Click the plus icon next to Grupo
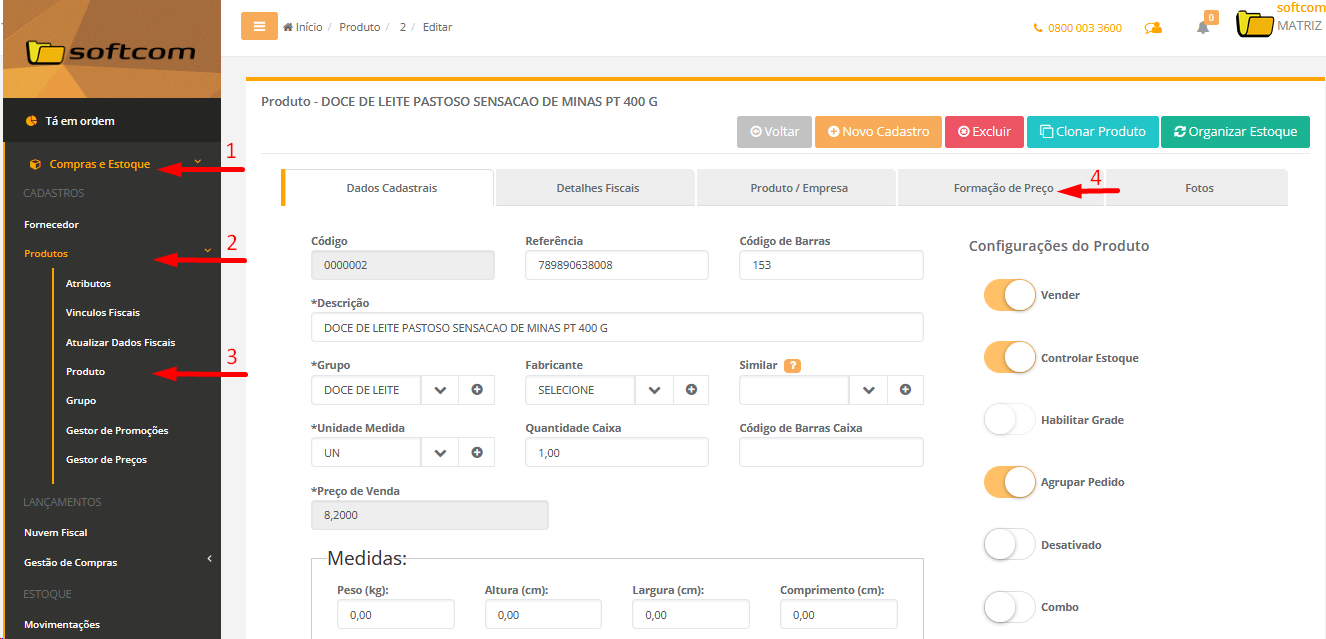 (x=477, y=390)
